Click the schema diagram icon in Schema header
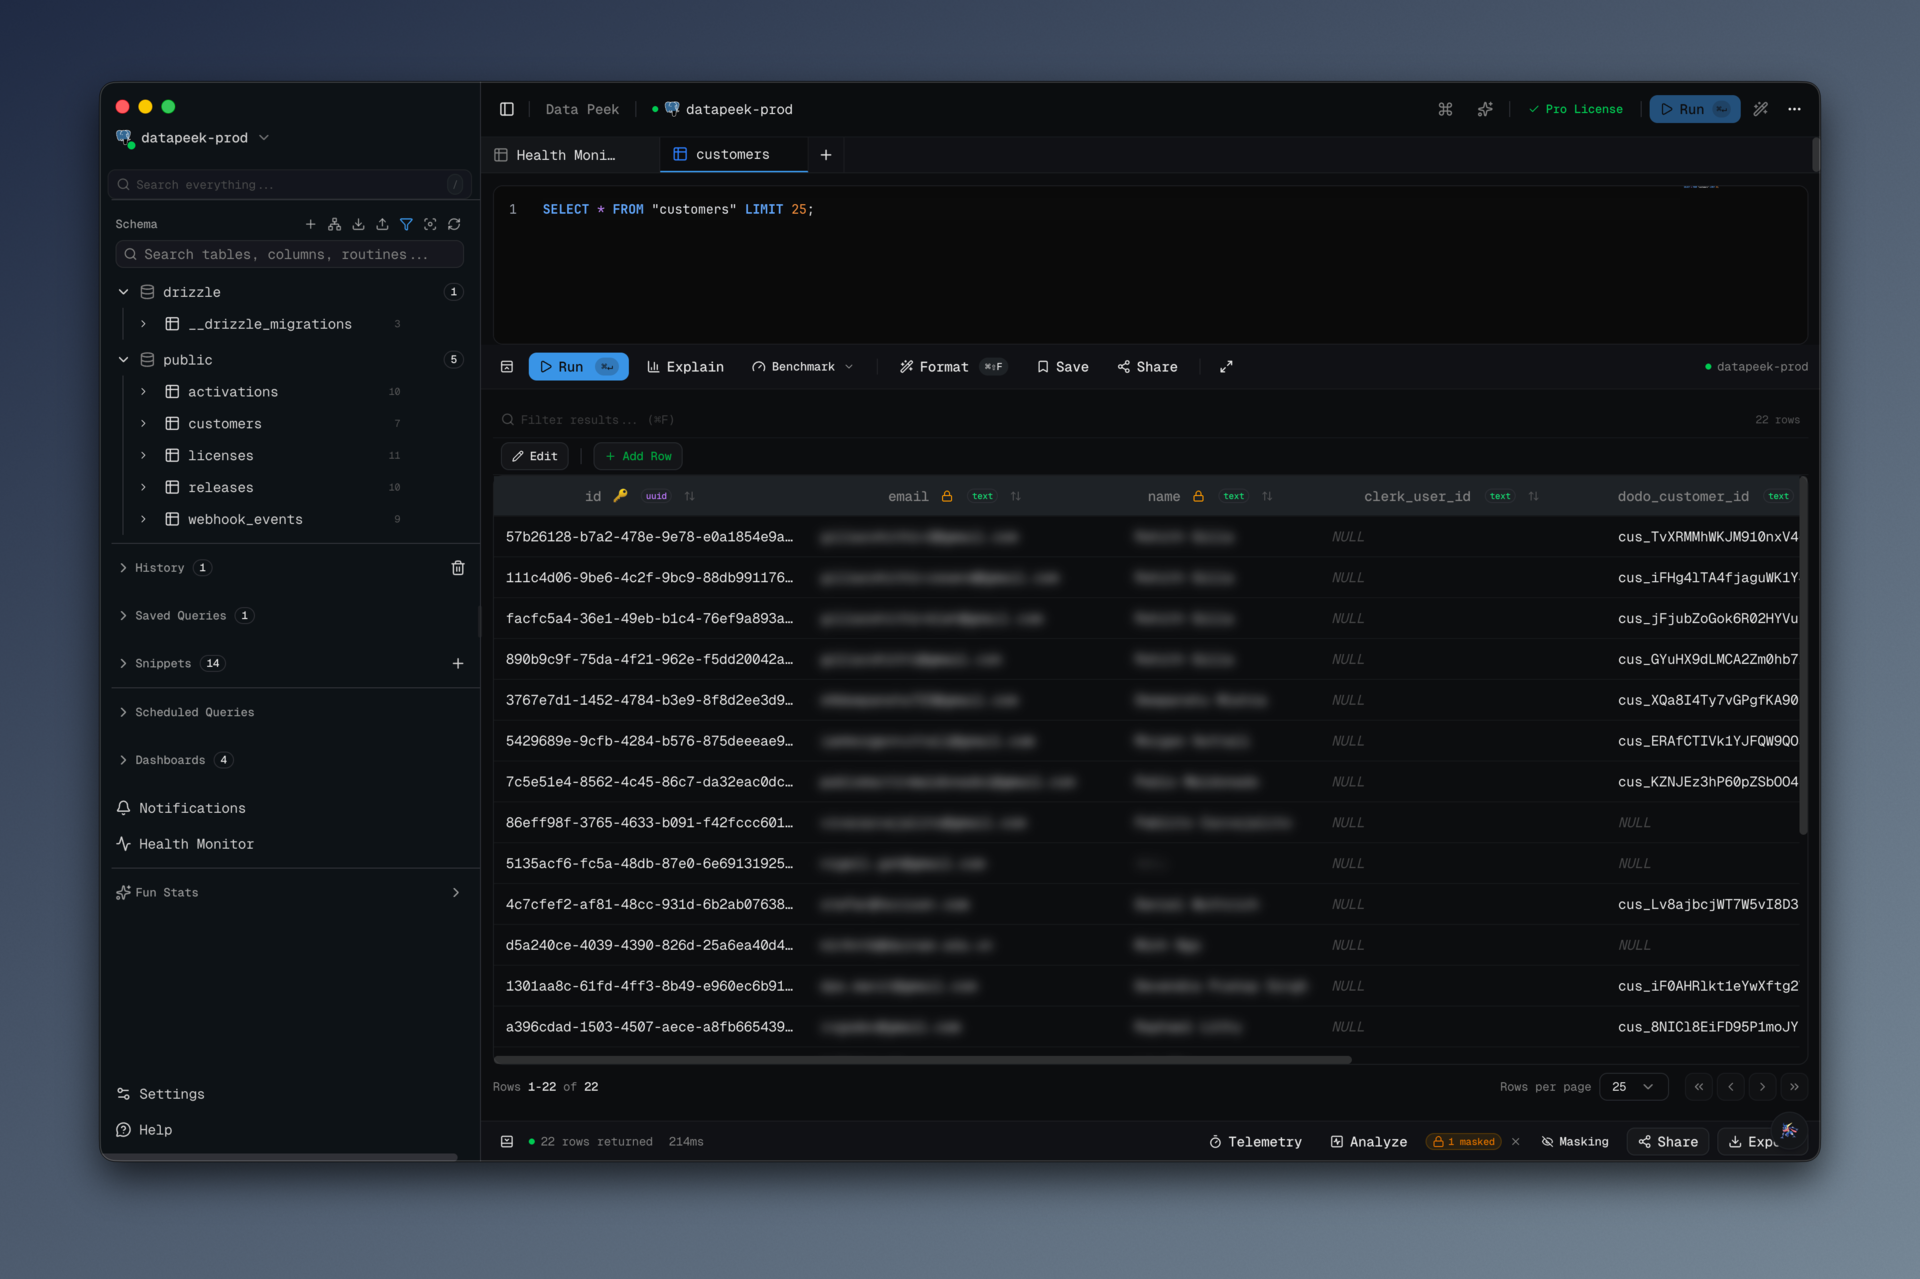1920x1279 pixels. (x=334, y=224)
